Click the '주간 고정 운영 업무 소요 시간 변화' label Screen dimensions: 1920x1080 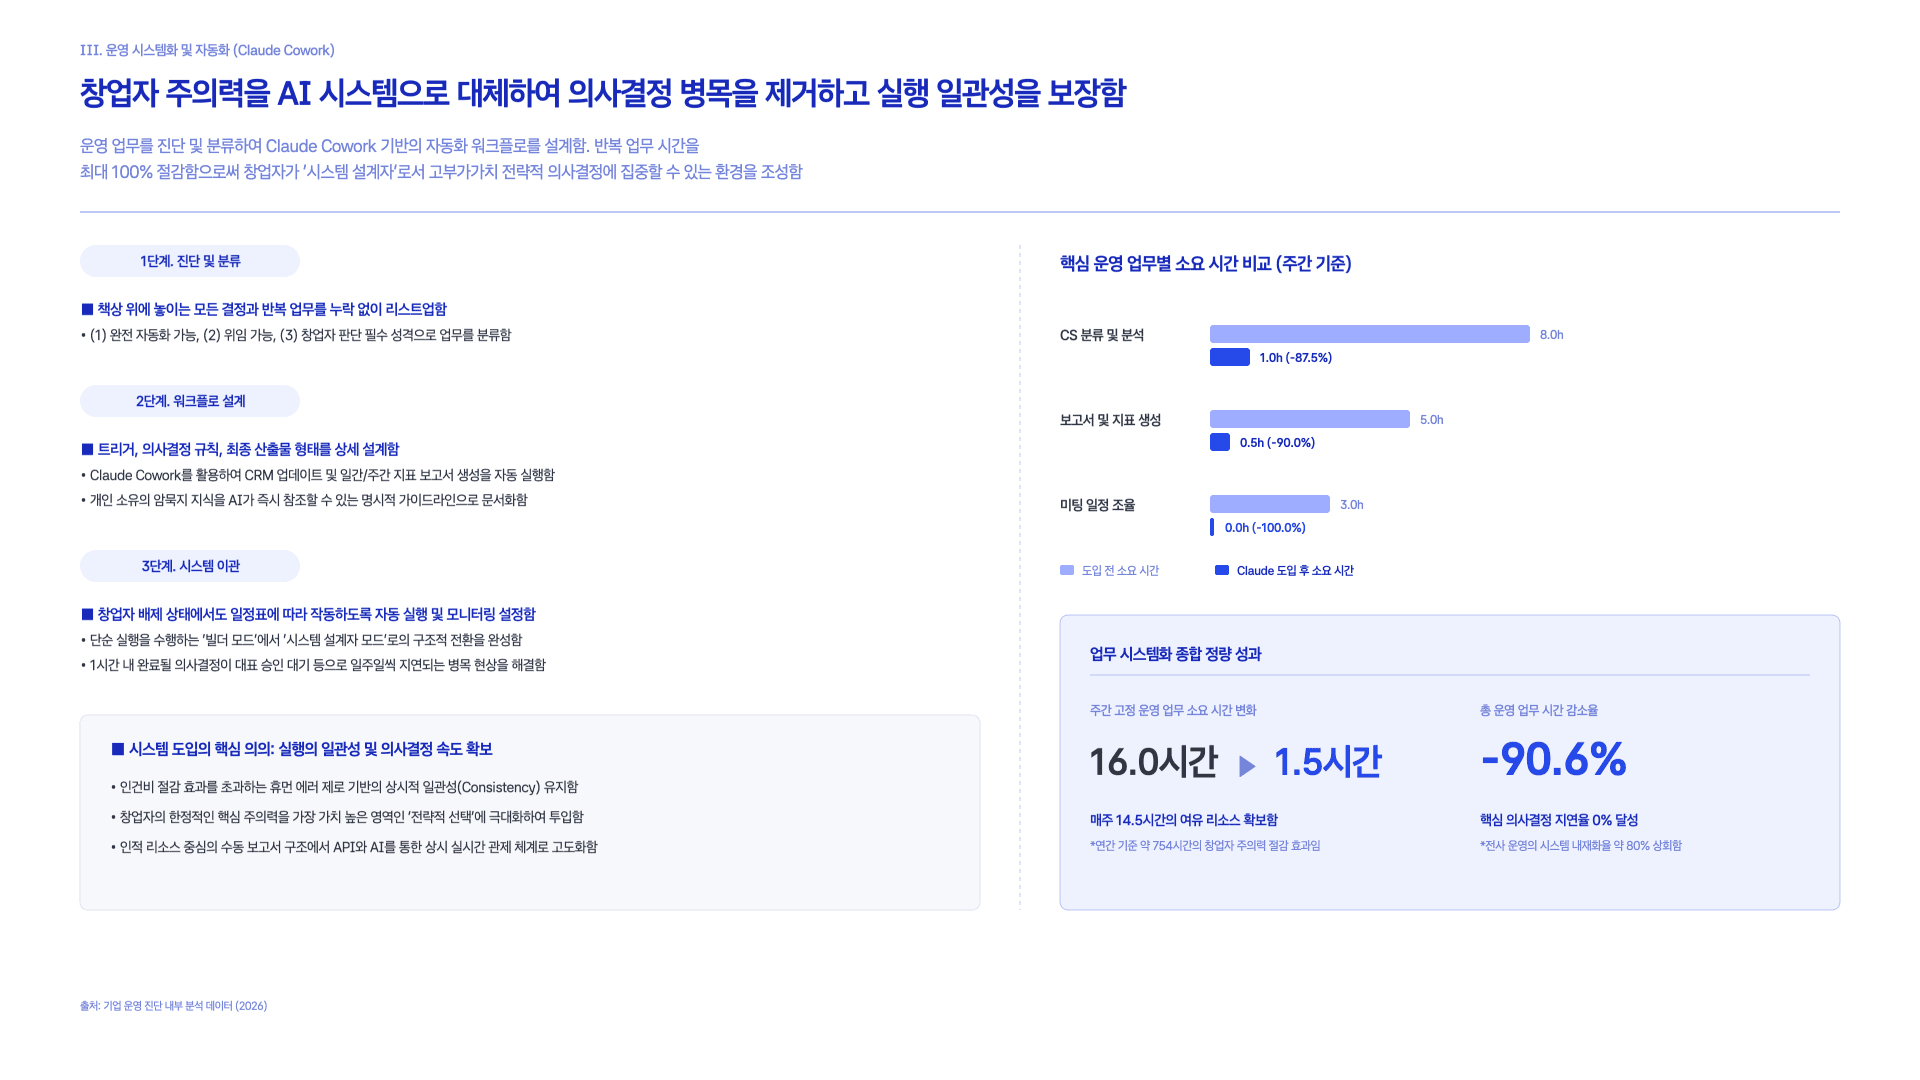pos(1173,711)
